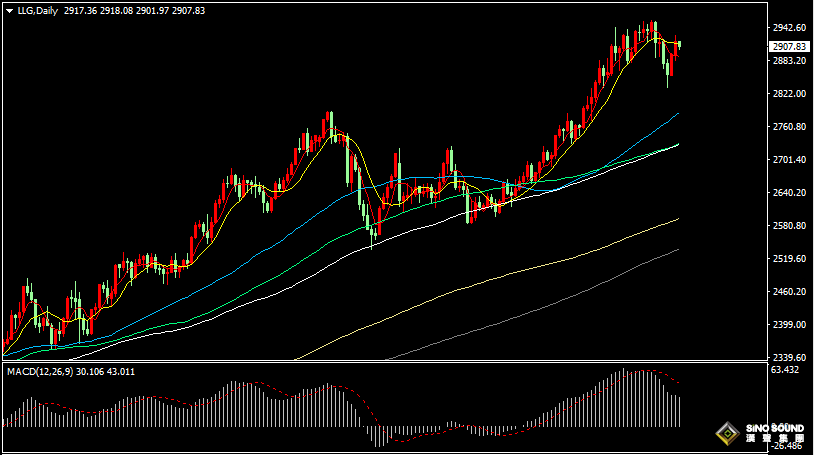
Task: Click the 2399.00 price axis label
Action: pyautogui.click(x=788, y=325)
